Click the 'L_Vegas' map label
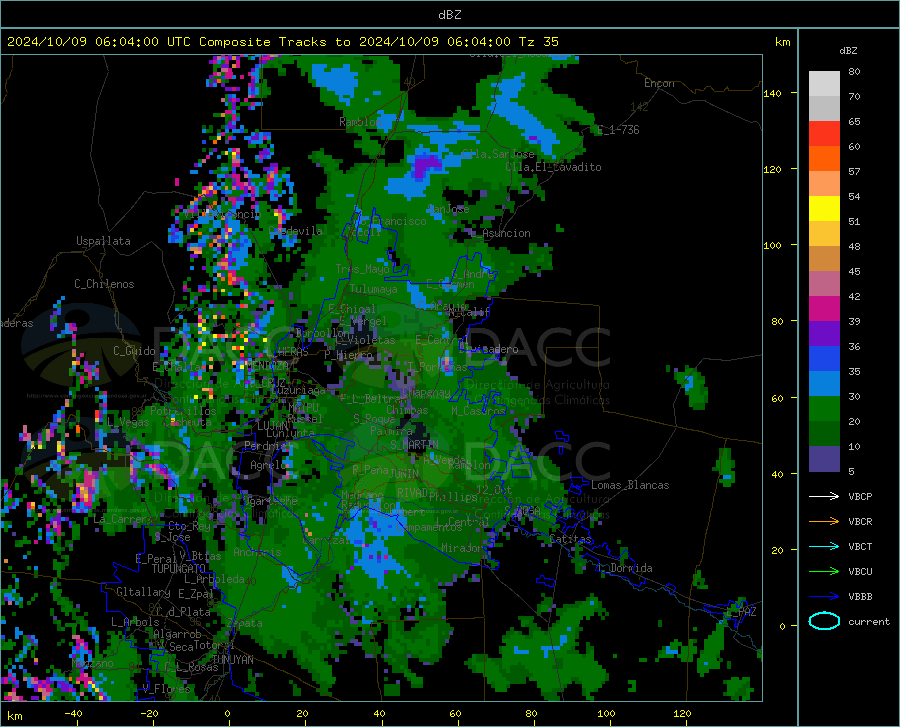The image size is (900, 727). [128, 422]
